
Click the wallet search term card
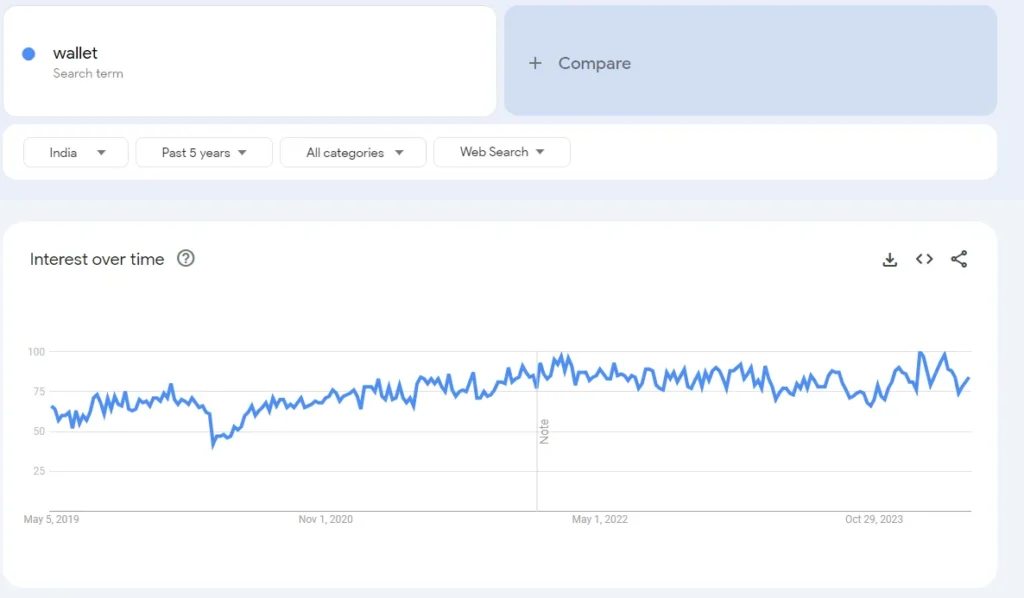(x=250, y=60)
